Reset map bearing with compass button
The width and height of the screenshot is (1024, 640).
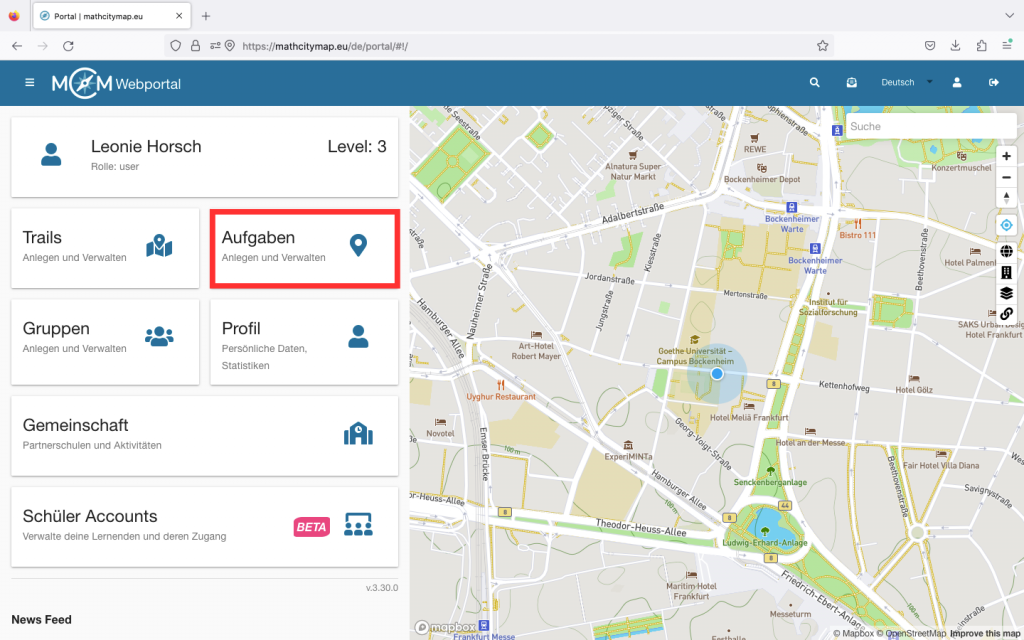(1006, 198)
